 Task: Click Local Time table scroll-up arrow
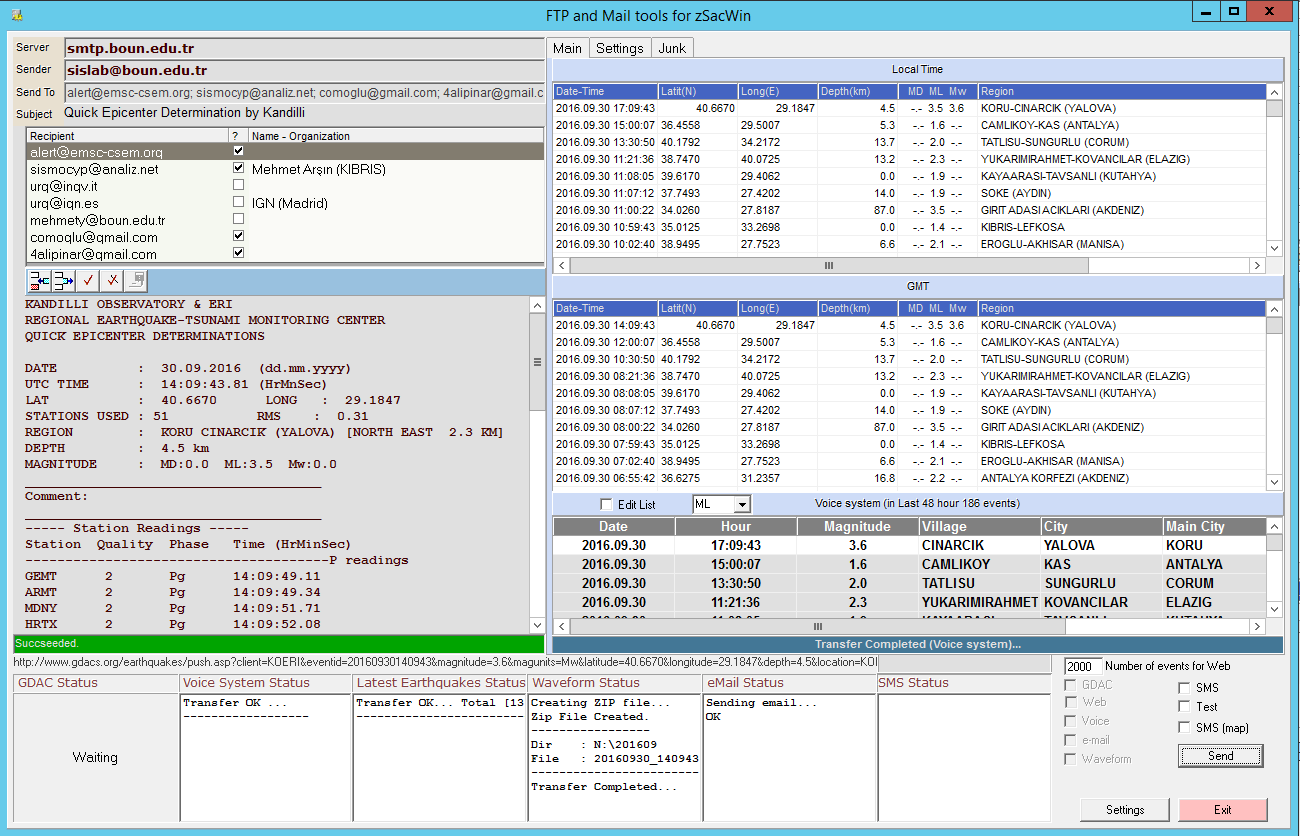pyautogui.click(x=1274, y=91)
